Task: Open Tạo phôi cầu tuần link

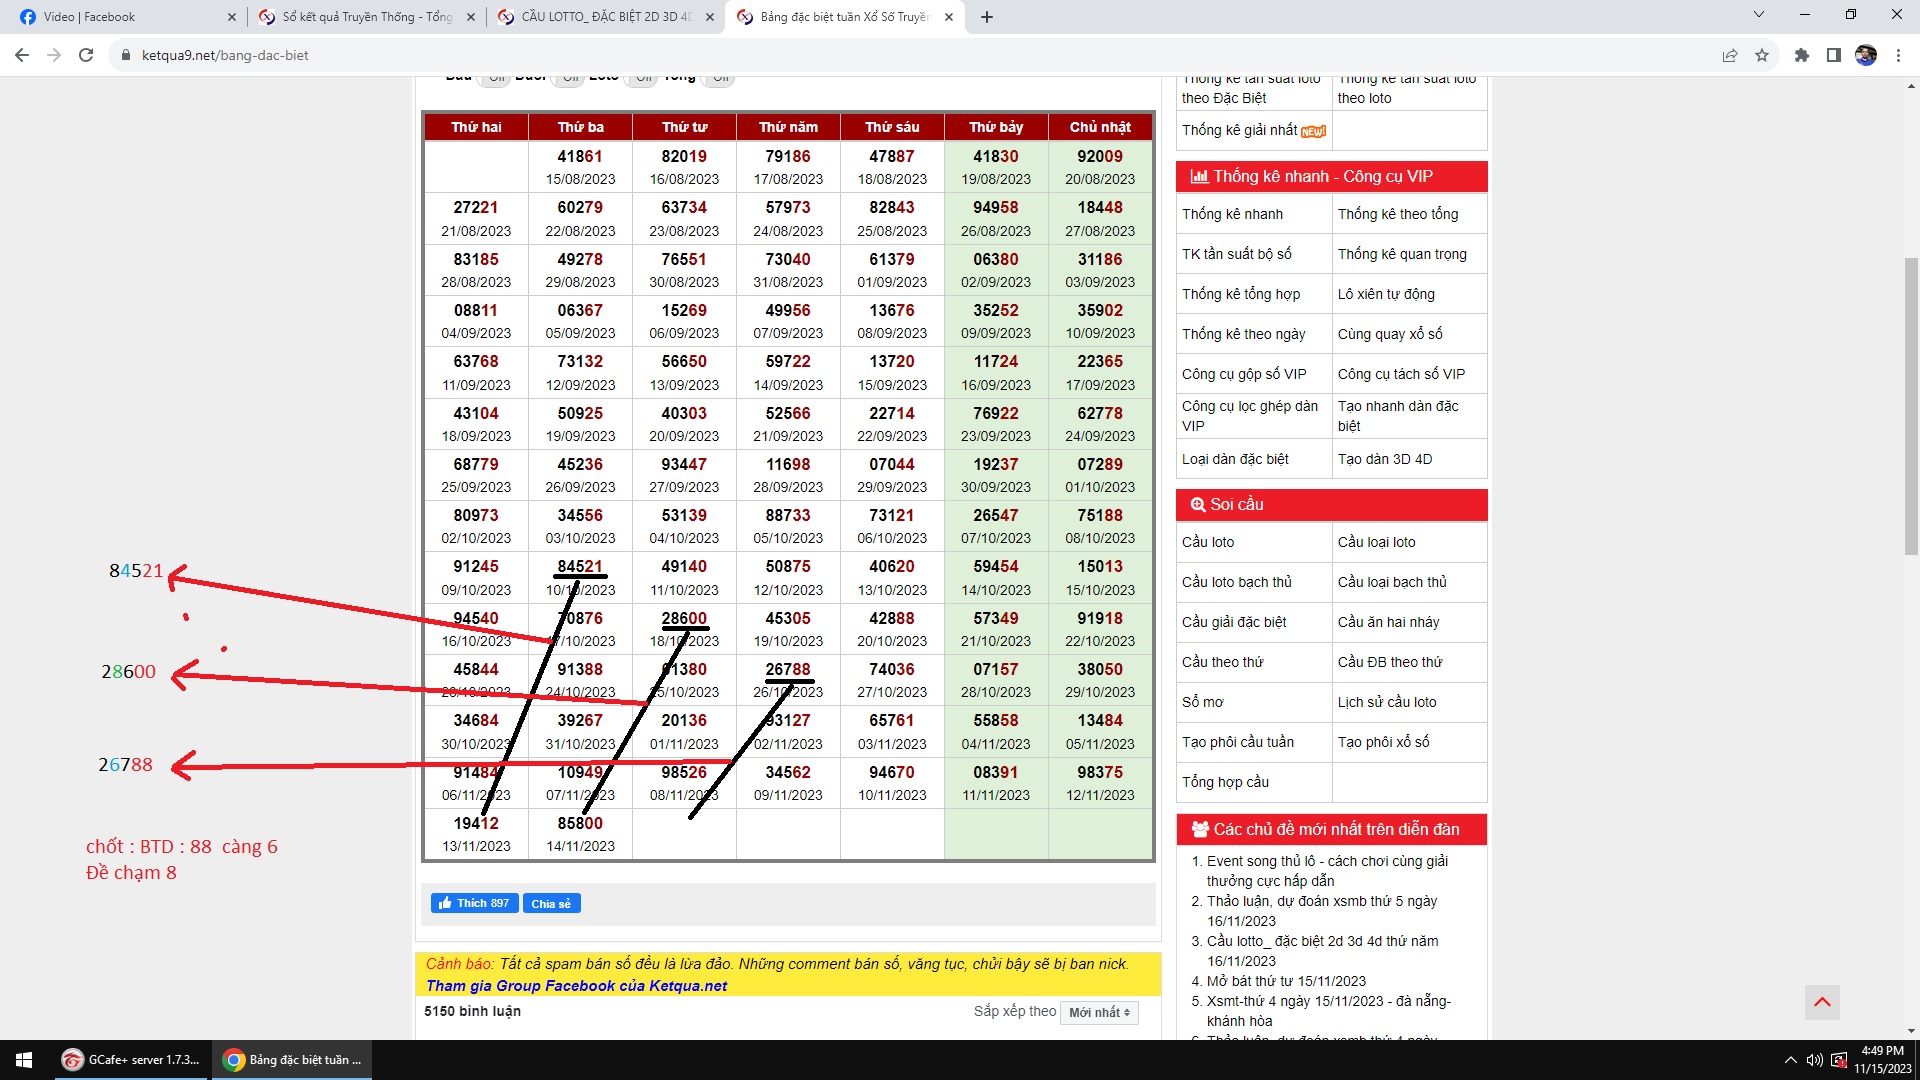Action: pyautogui.click(x=1238, y=742)
